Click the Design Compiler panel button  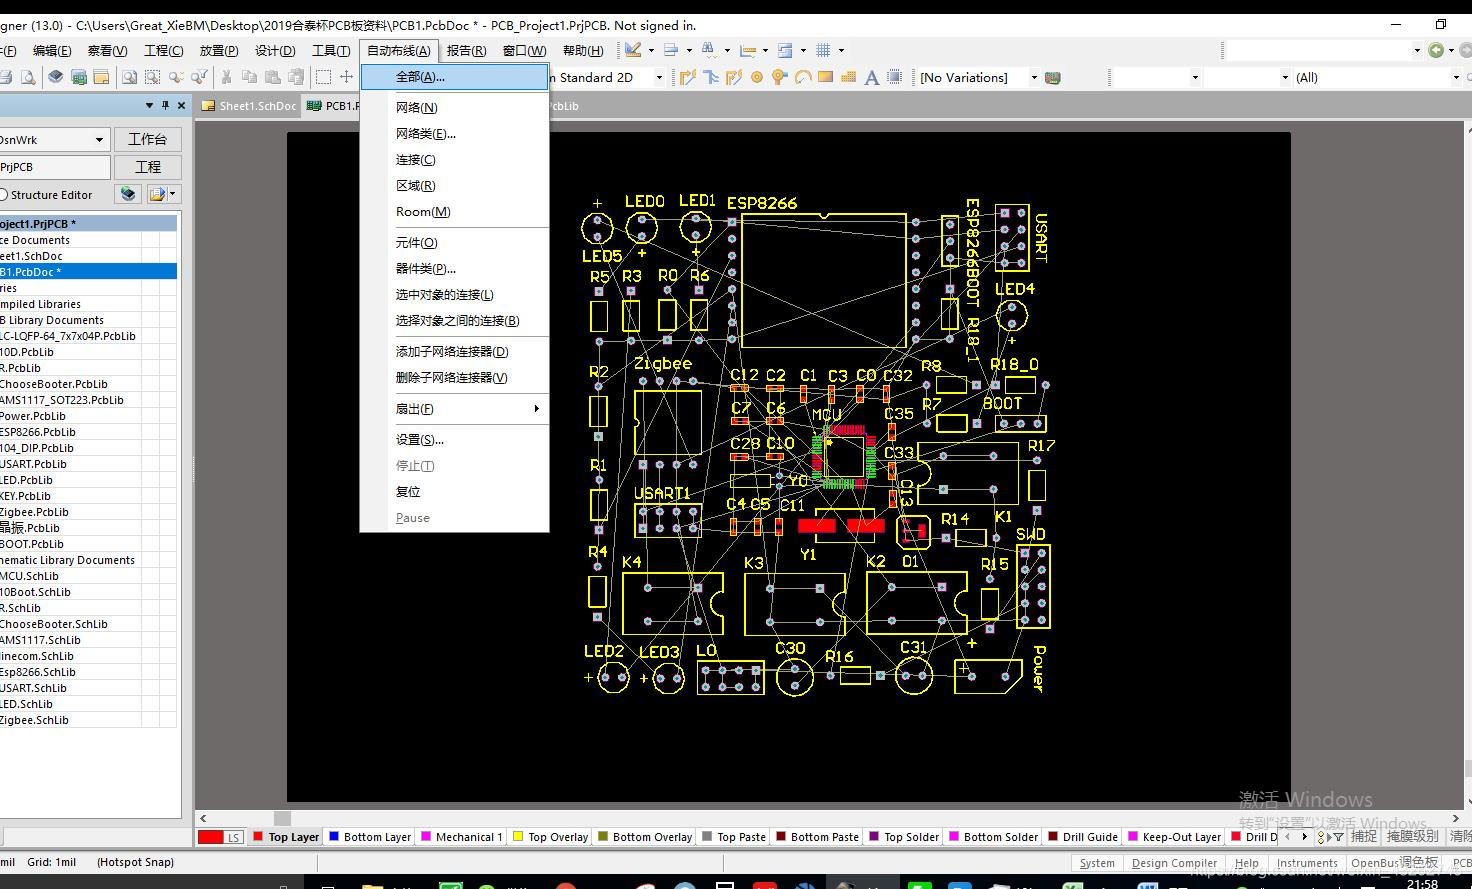[x=1174, y=863]
